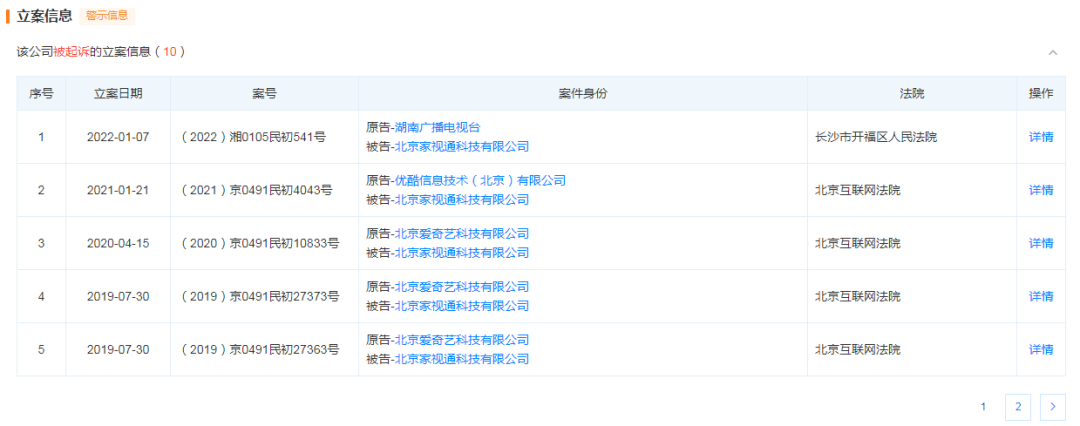Open defendant 北京家视通科技有限公司 in row 2

pos(461,200)
